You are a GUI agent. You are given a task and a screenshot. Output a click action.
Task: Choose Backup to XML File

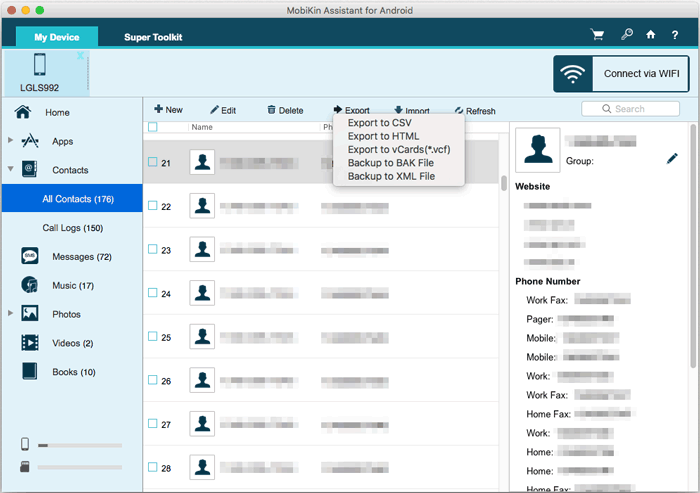(x=391, y=176)
